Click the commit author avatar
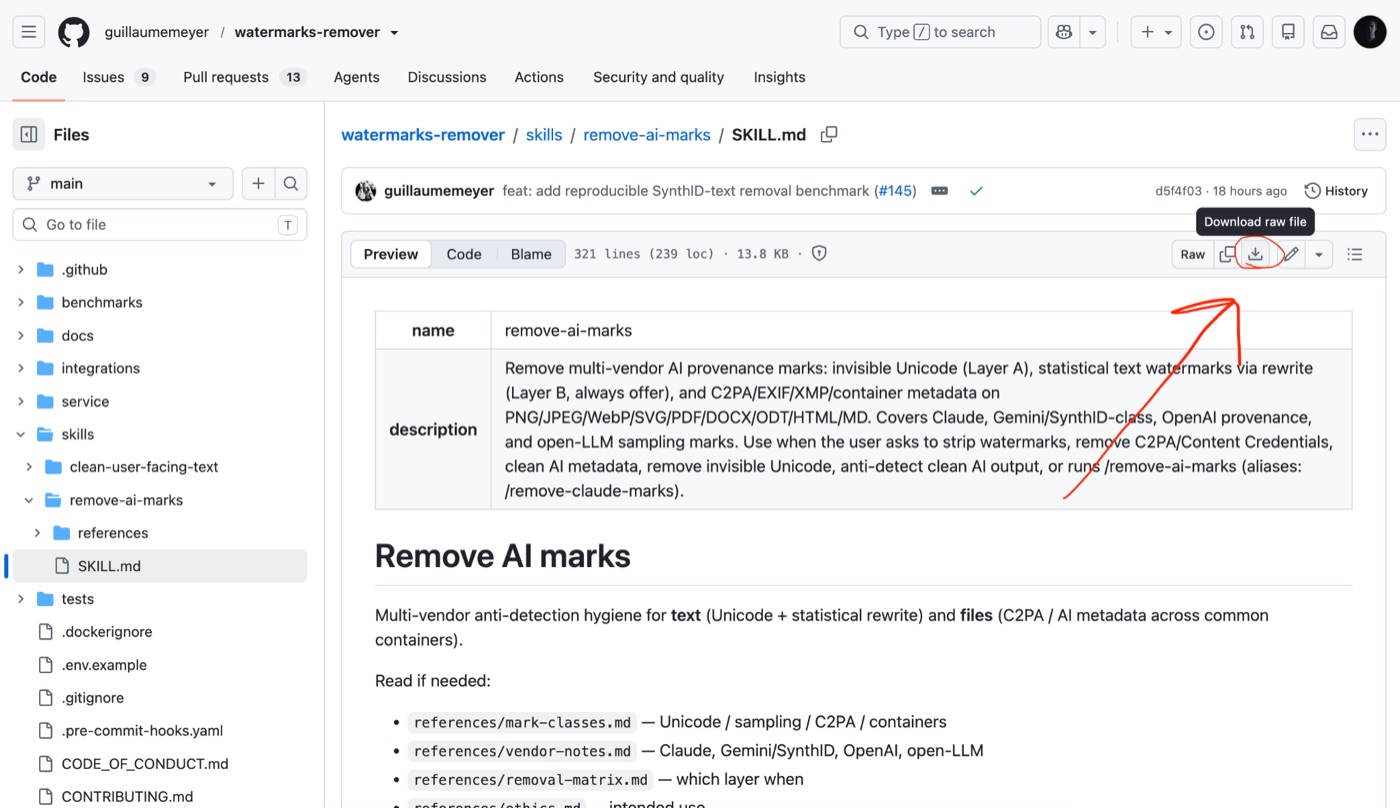 (366, 190)
